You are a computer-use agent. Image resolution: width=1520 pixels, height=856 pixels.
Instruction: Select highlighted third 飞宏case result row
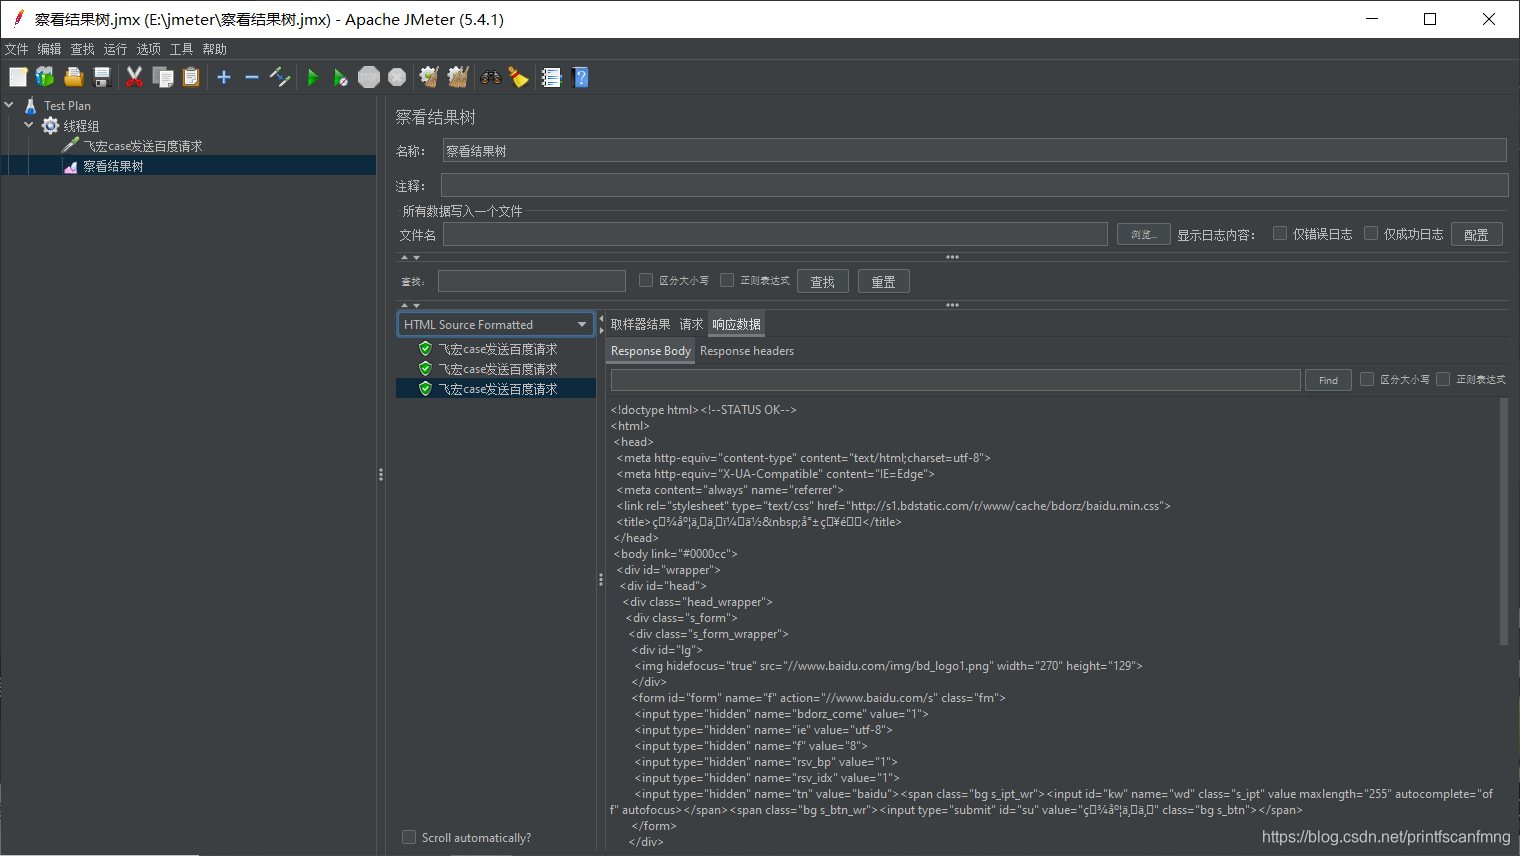click(x=496, y=388)
